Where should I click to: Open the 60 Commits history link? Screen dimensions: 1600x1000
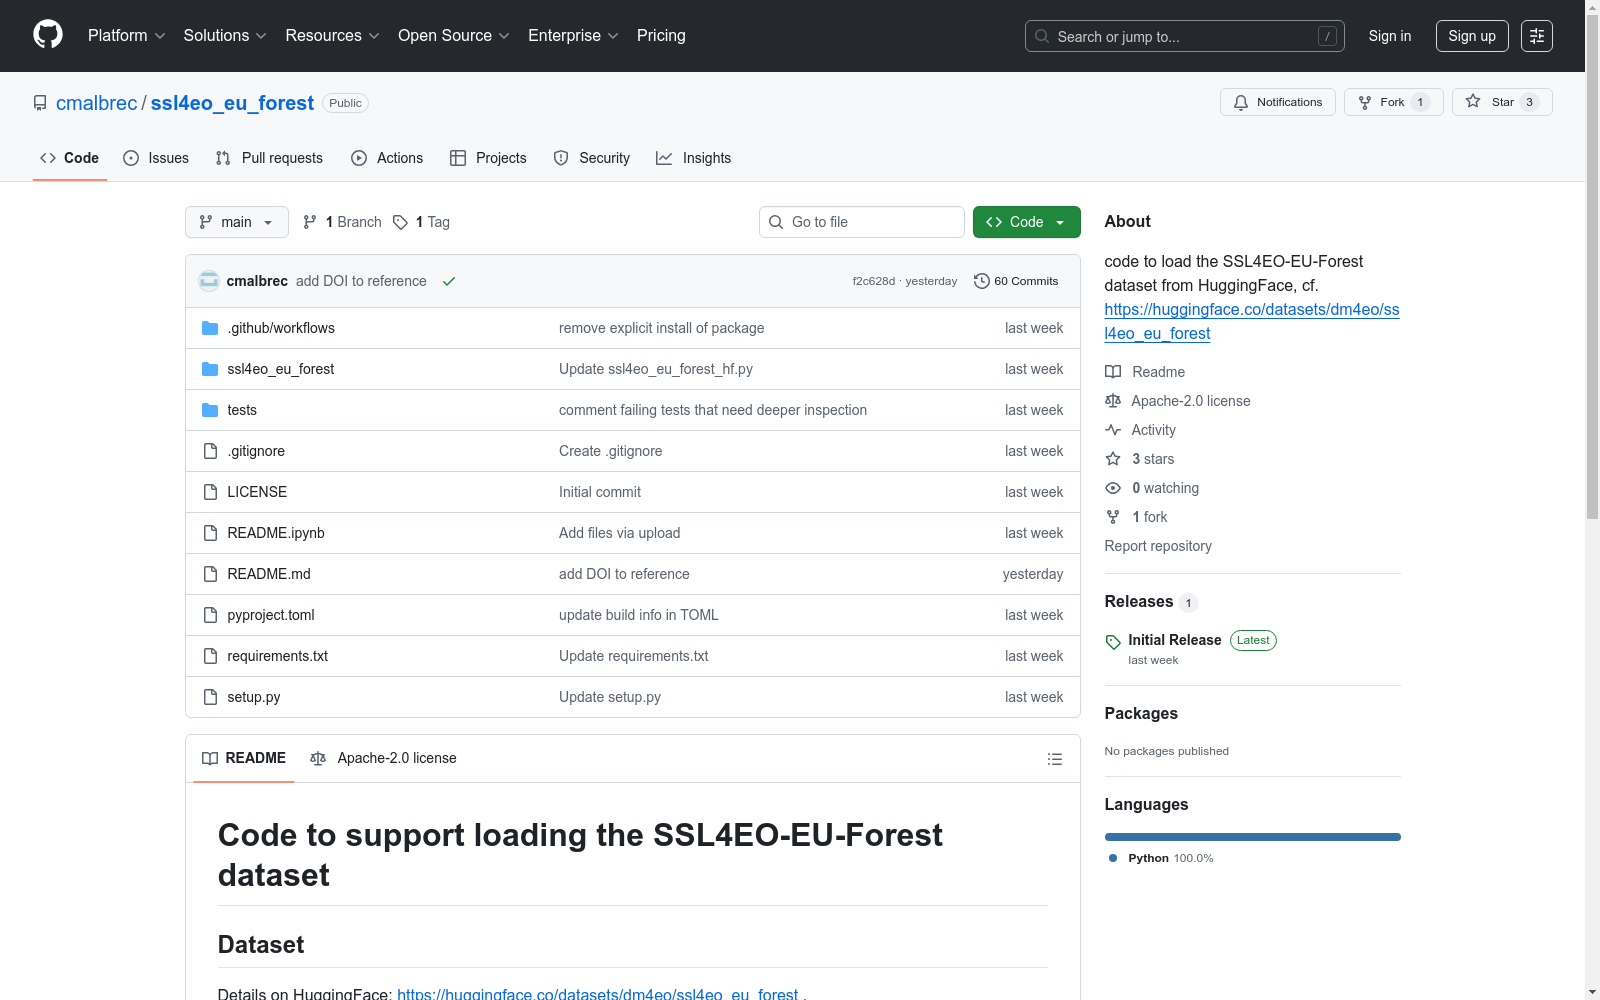click(x=1016, y=281)
